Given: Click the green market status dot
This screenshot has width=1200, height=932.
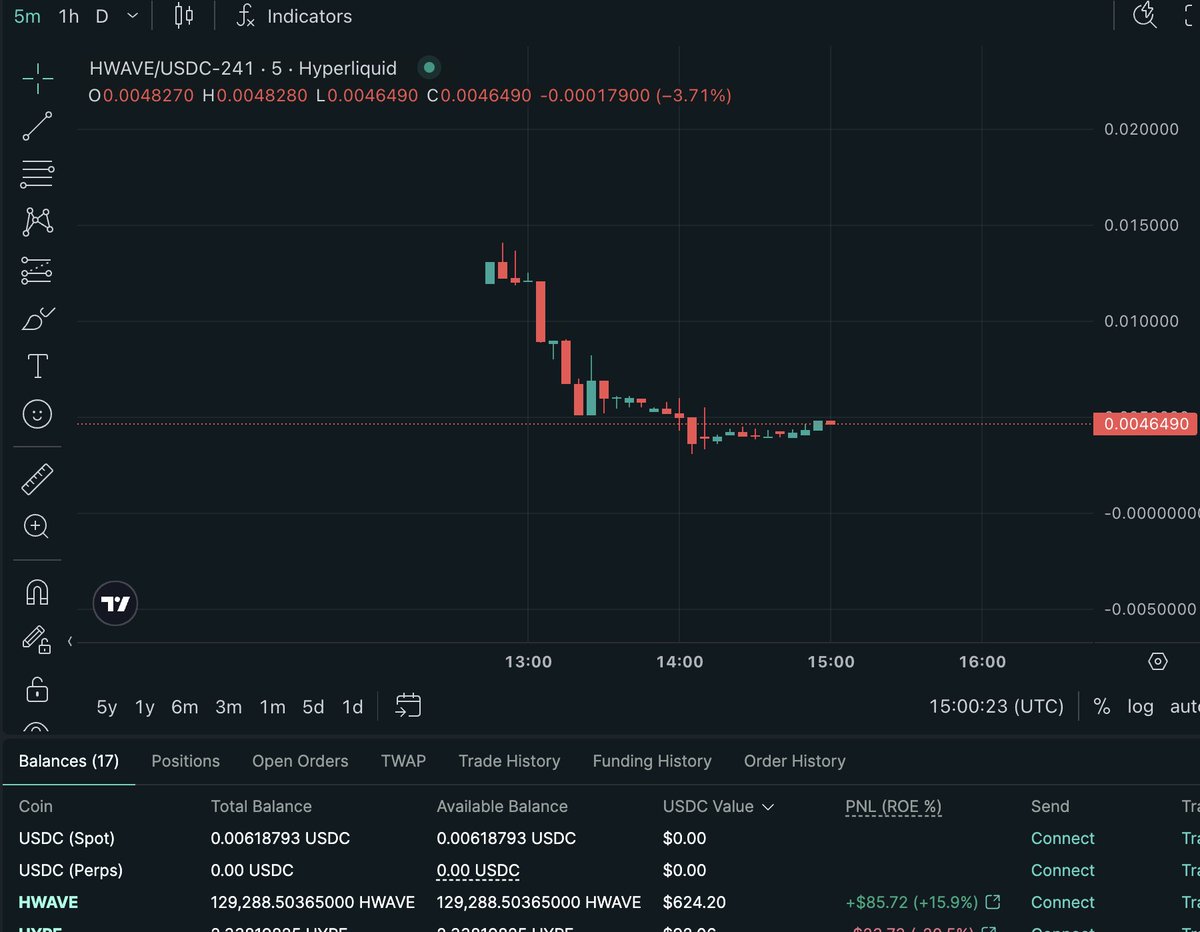Looking at the screenshot, I should coord(429,68).
